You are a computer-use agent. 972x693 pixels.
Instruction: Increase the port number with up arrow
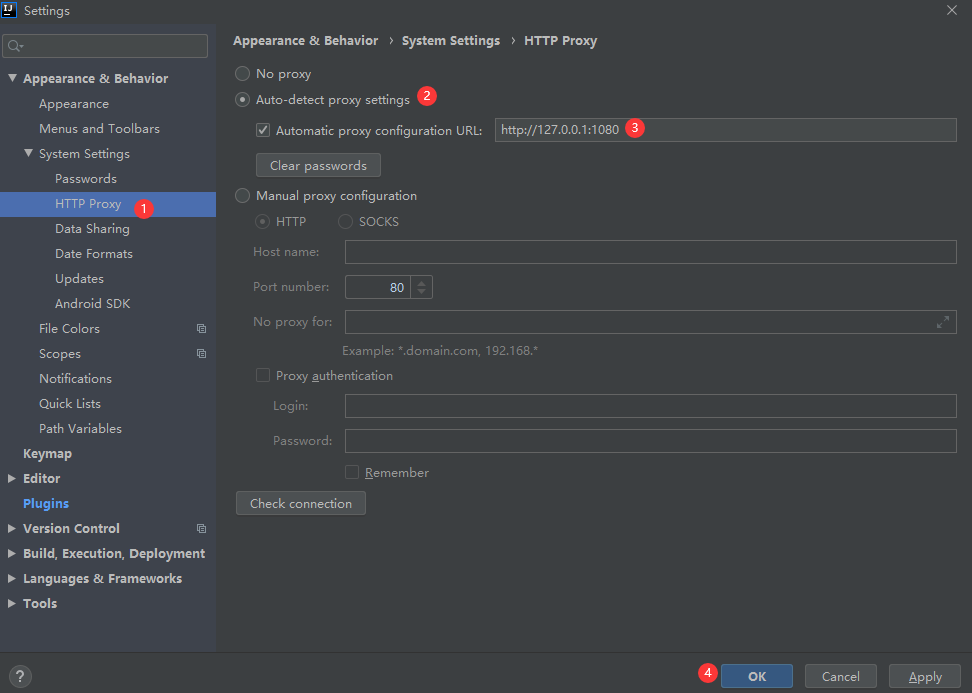click(422, 282)
